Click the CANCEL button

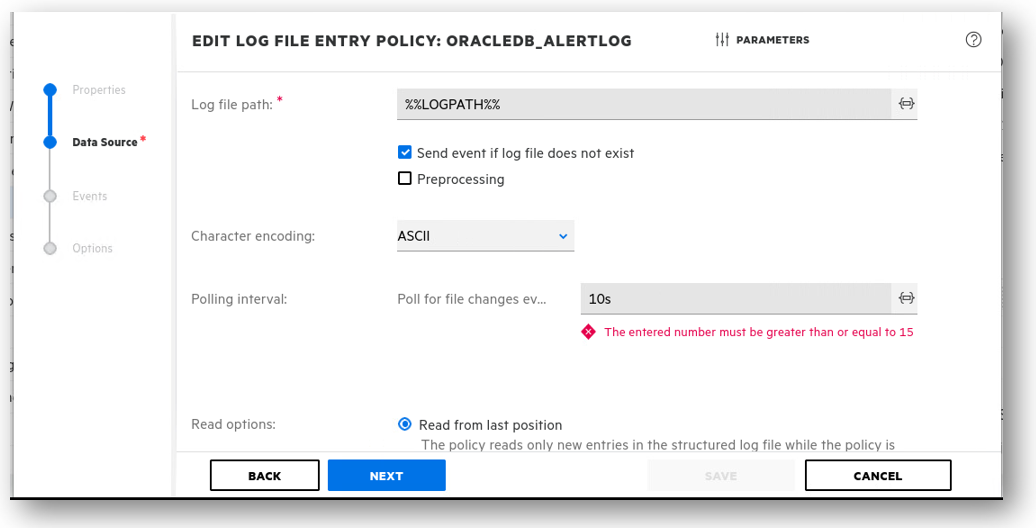point(877,476)
